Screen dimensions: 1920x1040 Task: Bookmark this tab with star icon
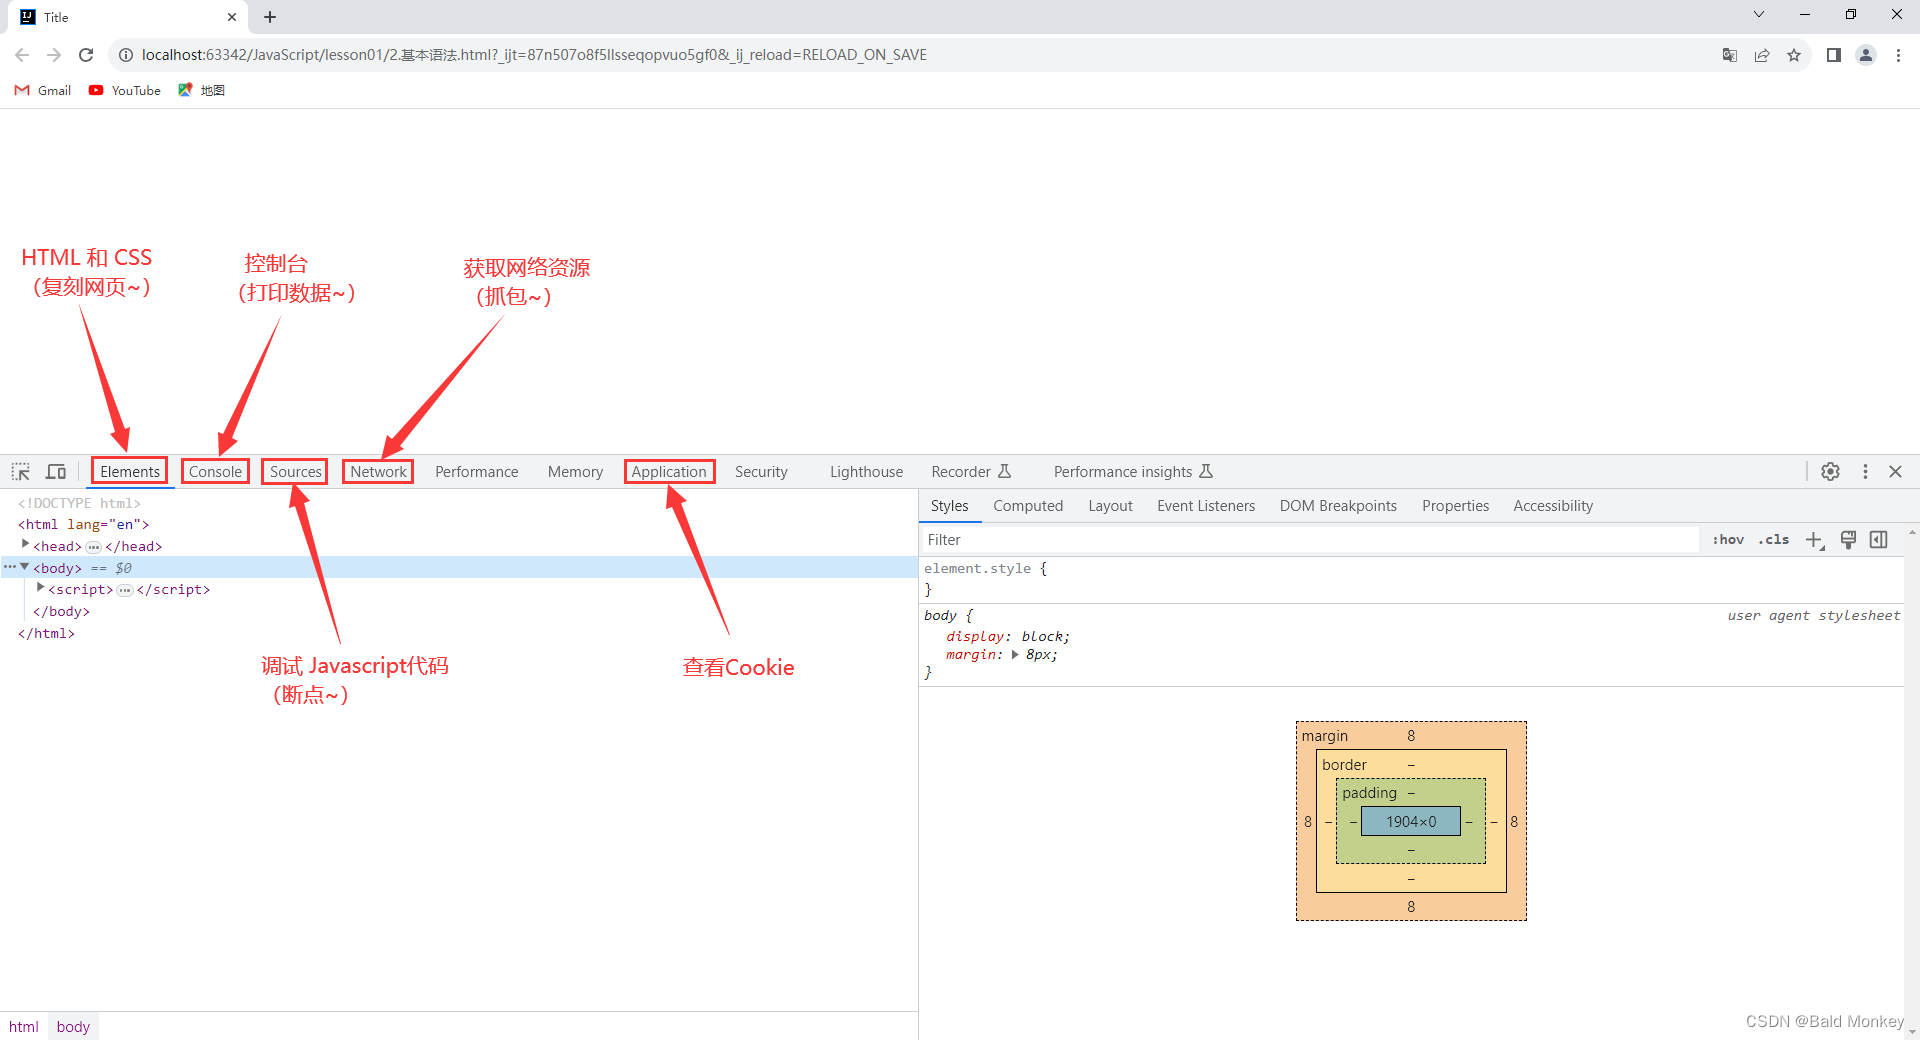1794,55
